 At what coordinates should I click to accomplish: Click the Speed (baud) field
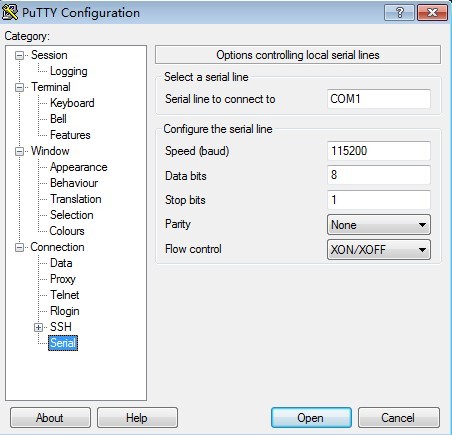pos(379,151)
